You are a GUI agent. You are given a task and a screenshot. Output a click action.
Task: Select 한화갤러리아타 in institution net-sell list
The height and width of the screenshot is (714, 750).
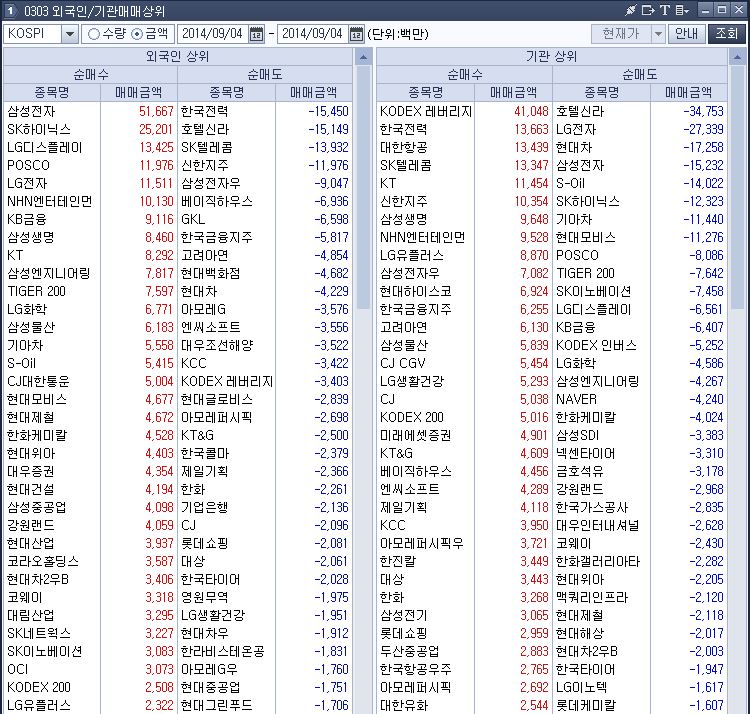598,561
